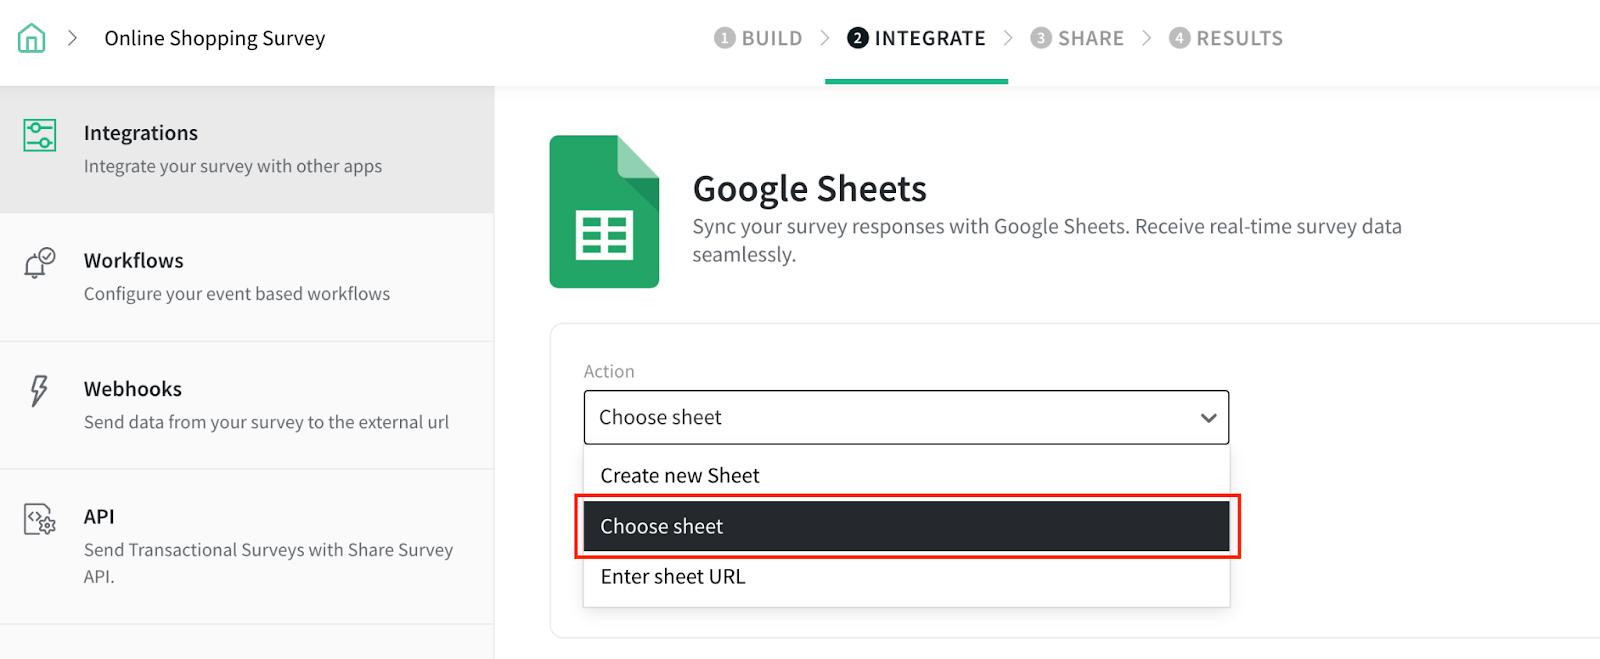Select Create new Sheet option
The height and width of the screenshot is (659, 1600).
pos(906,476)
